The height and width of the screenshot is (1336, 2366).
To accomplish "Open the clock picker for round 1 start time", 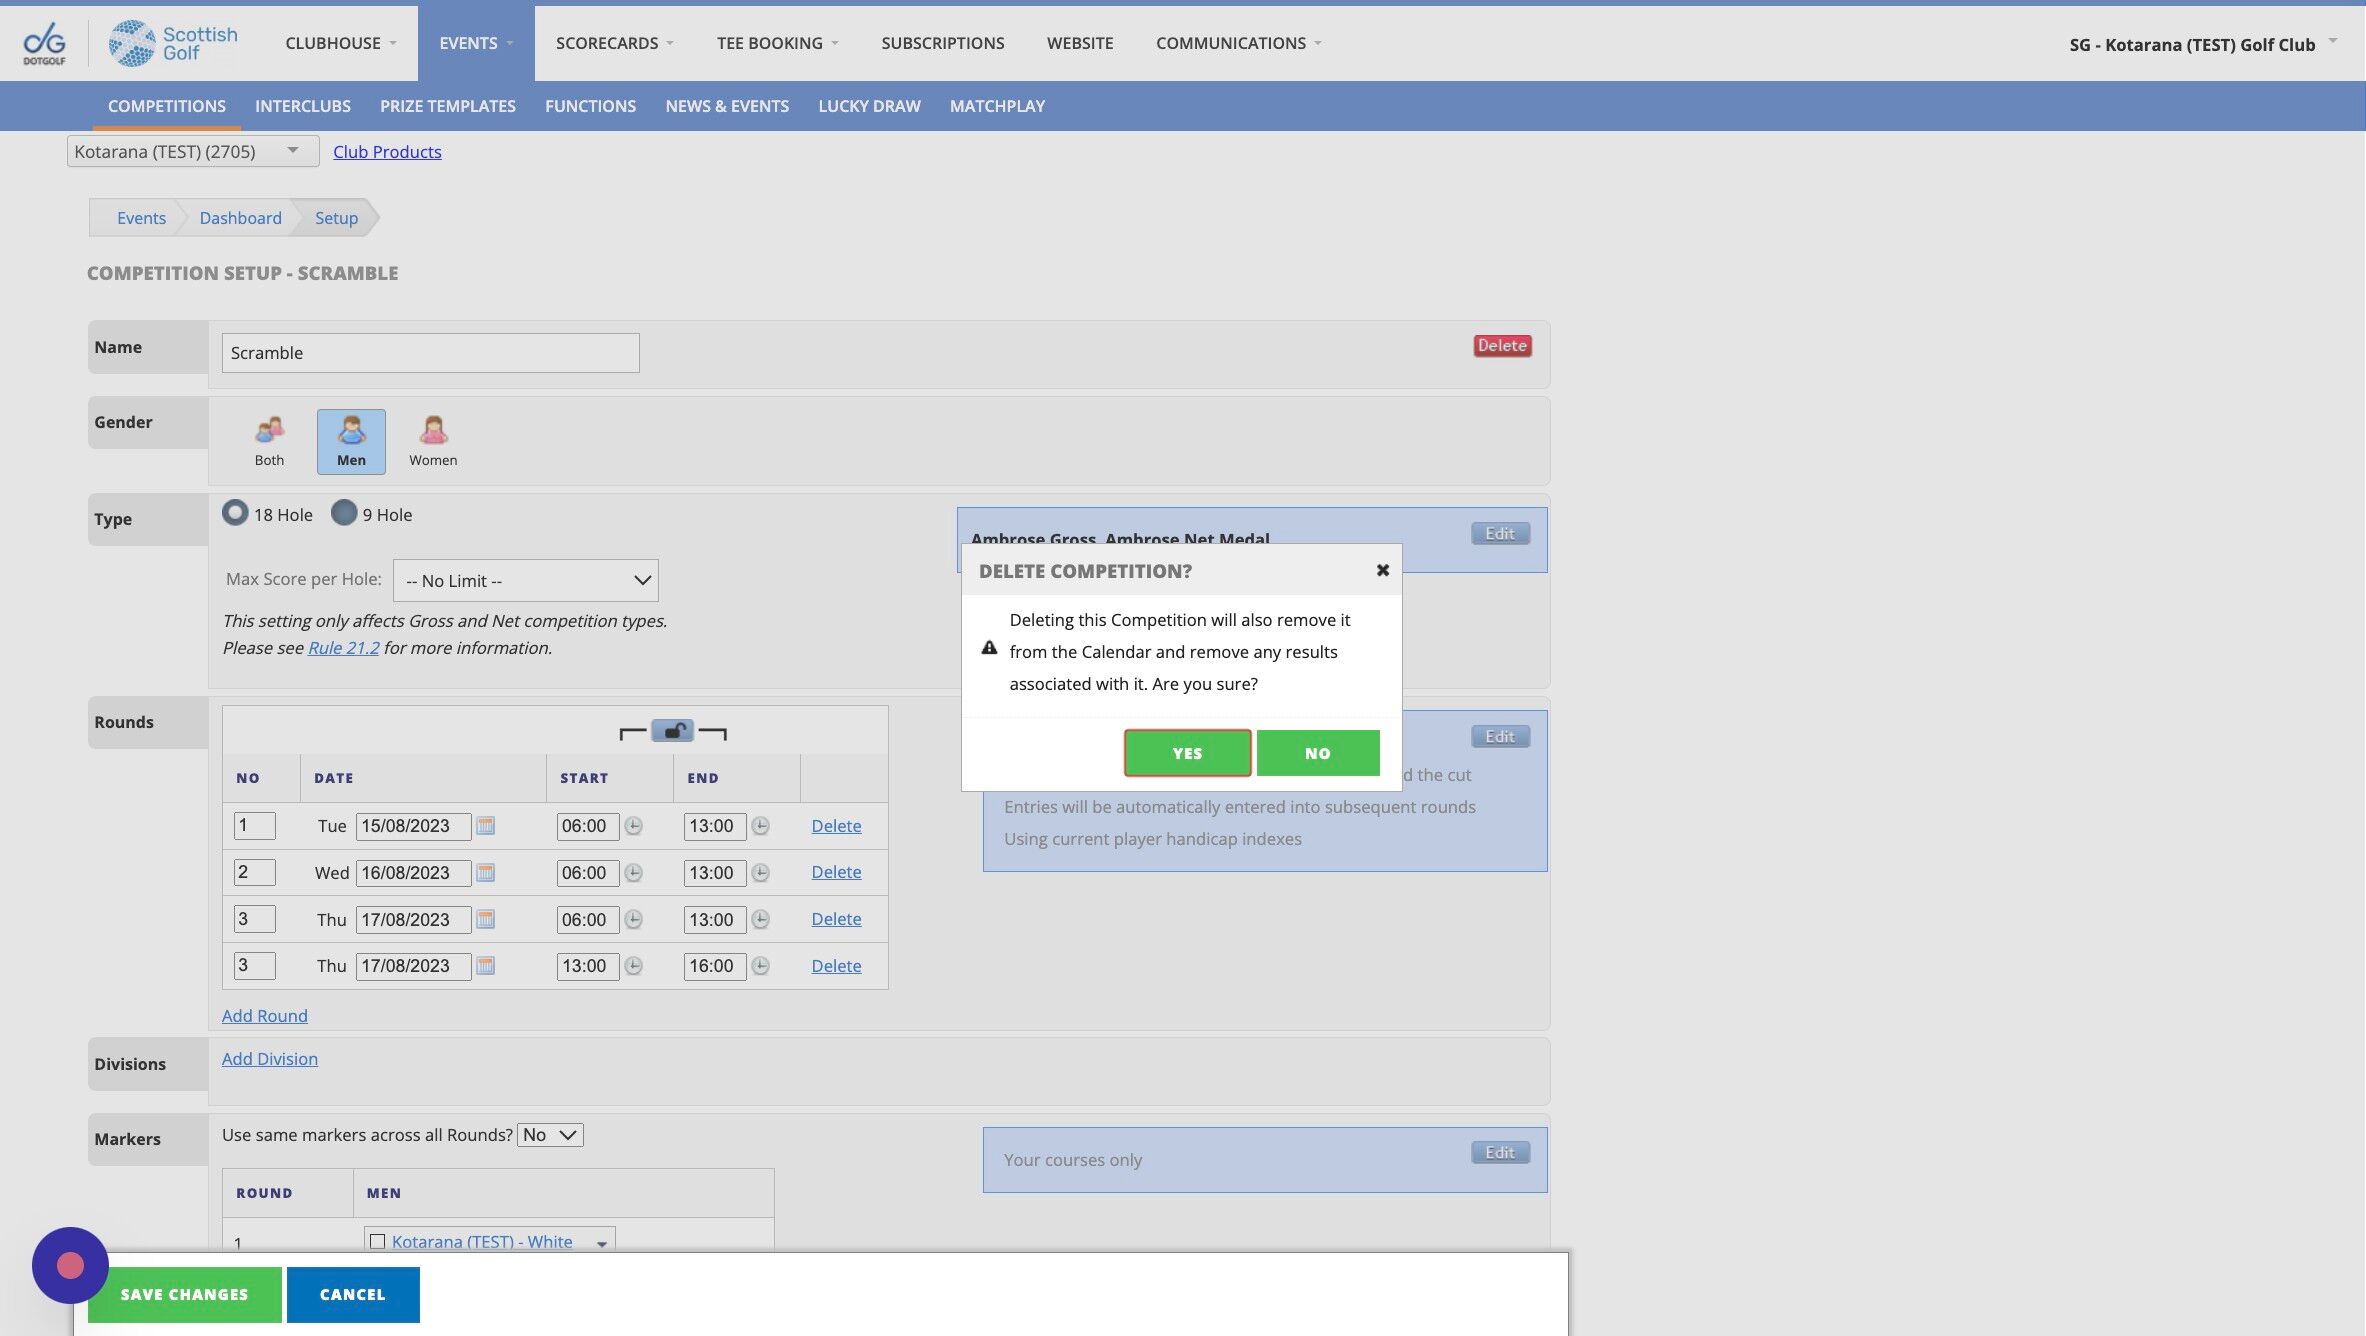I will [634, 826].
